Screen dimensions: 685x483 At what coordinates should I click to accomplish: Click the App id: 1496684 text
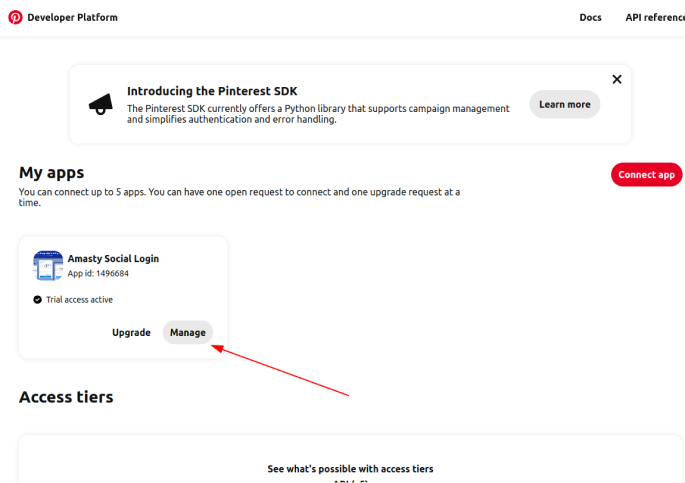(x=98, y=273)
